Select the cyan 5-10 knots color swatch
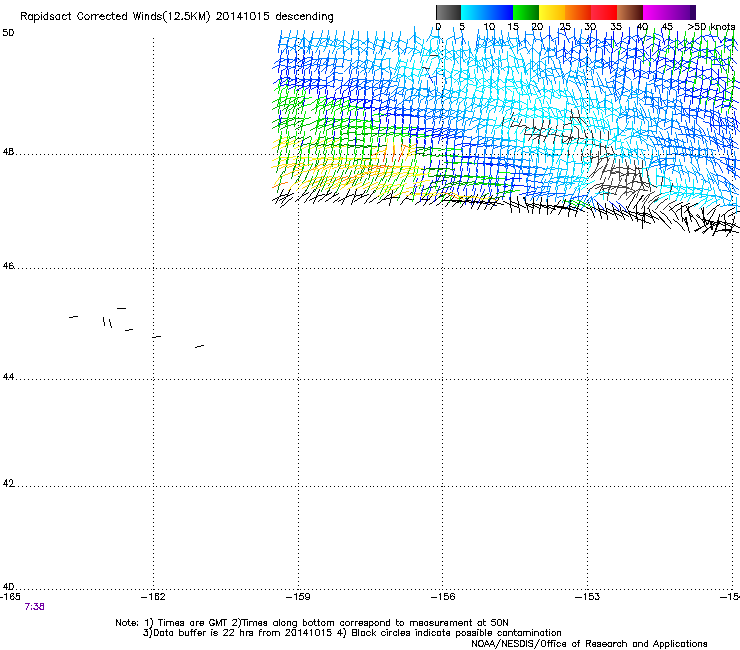 tap(473, 12)
